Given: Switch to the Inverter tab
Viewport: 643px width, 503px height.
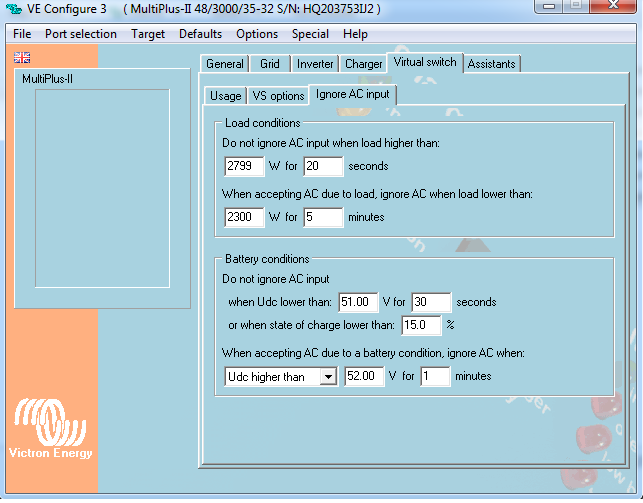Looking at the screenshot, I should click(x=315, y=64).
